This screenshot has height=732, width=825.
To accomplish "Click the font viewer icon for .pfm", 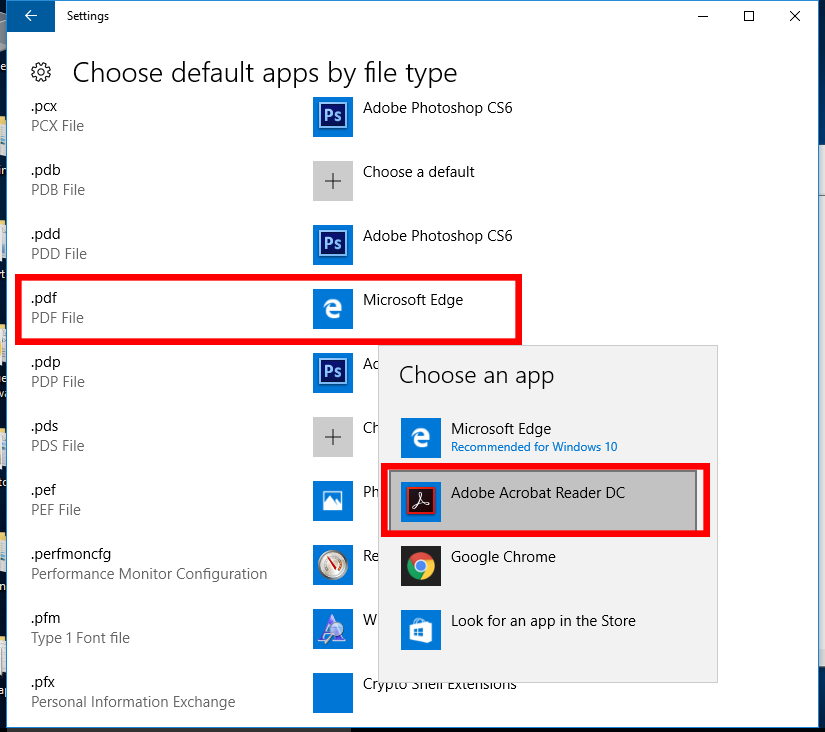I will 333,629.
